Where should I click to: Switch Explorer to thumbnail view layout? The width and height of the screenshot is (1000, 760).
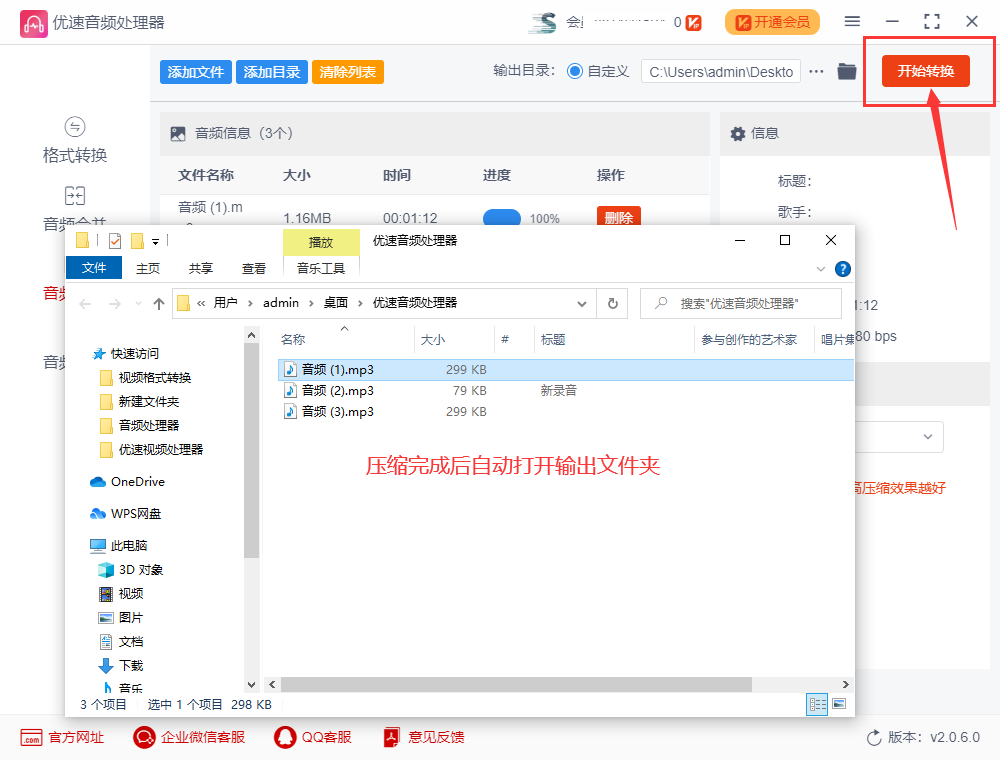point(838,703)
